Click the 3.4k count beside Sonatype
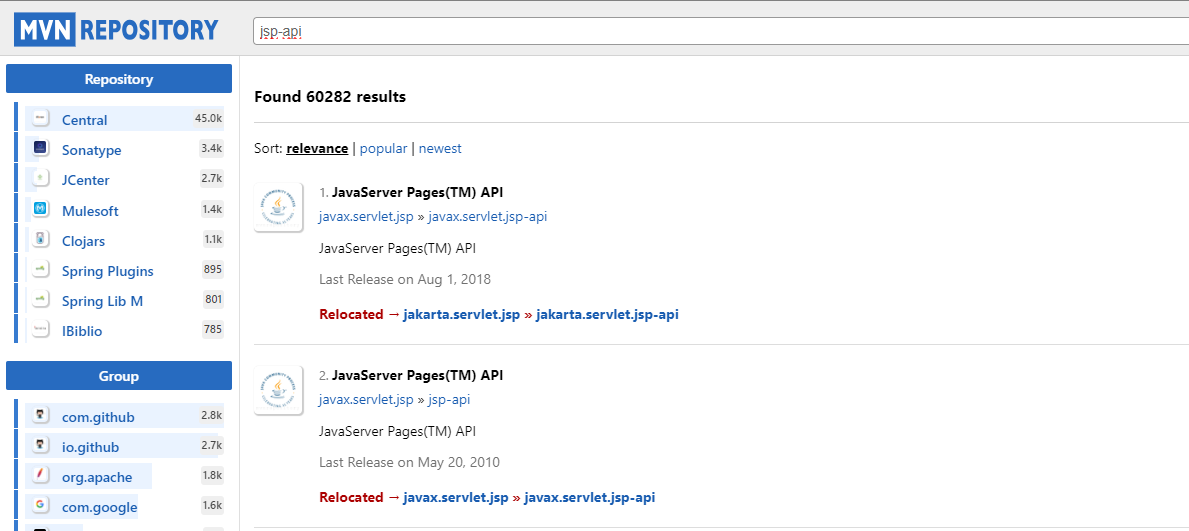The height and width of the screenshot is (531, 1189). point(212,149)
